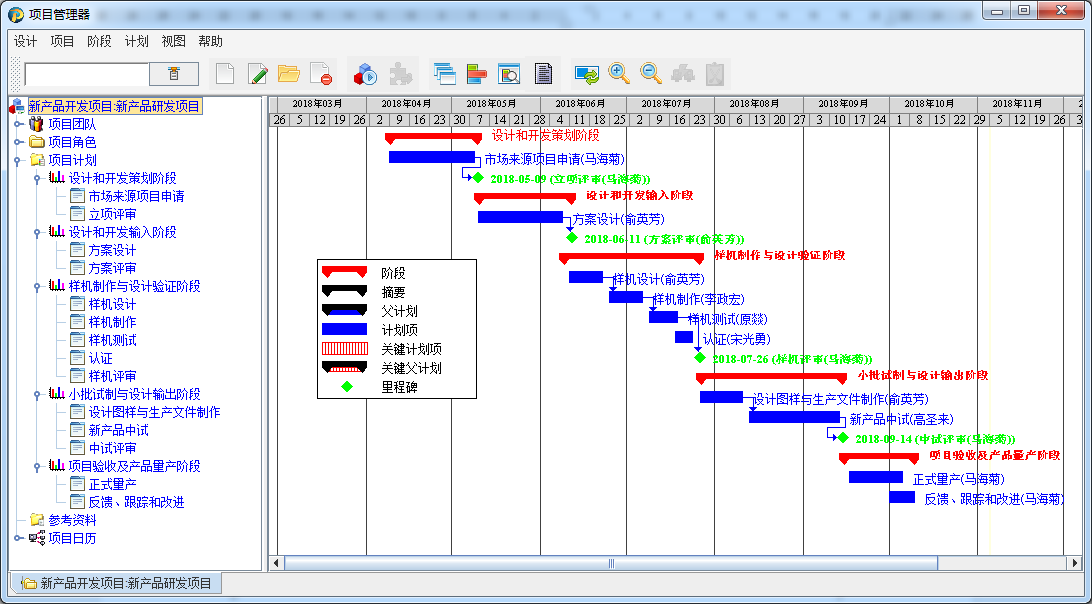Select 新产品中试 in the tree

coord(118,430)
